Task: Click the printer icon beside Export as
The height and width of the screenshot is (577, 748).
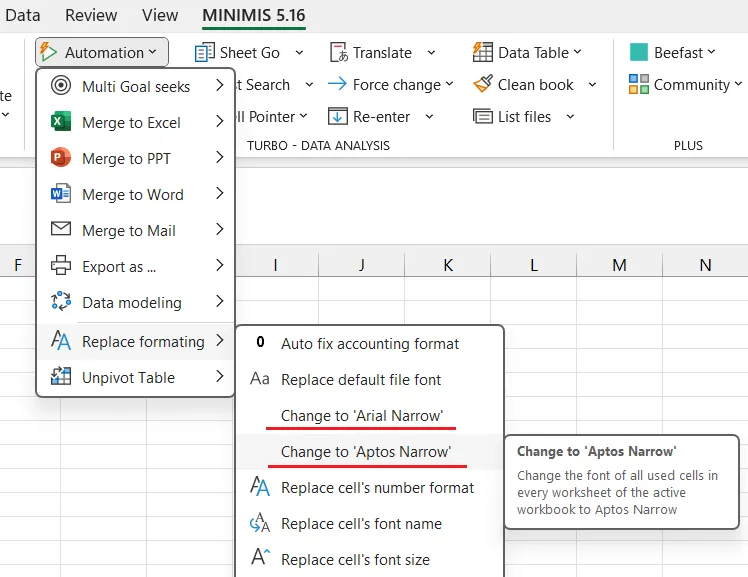Action: pos(61,266)
